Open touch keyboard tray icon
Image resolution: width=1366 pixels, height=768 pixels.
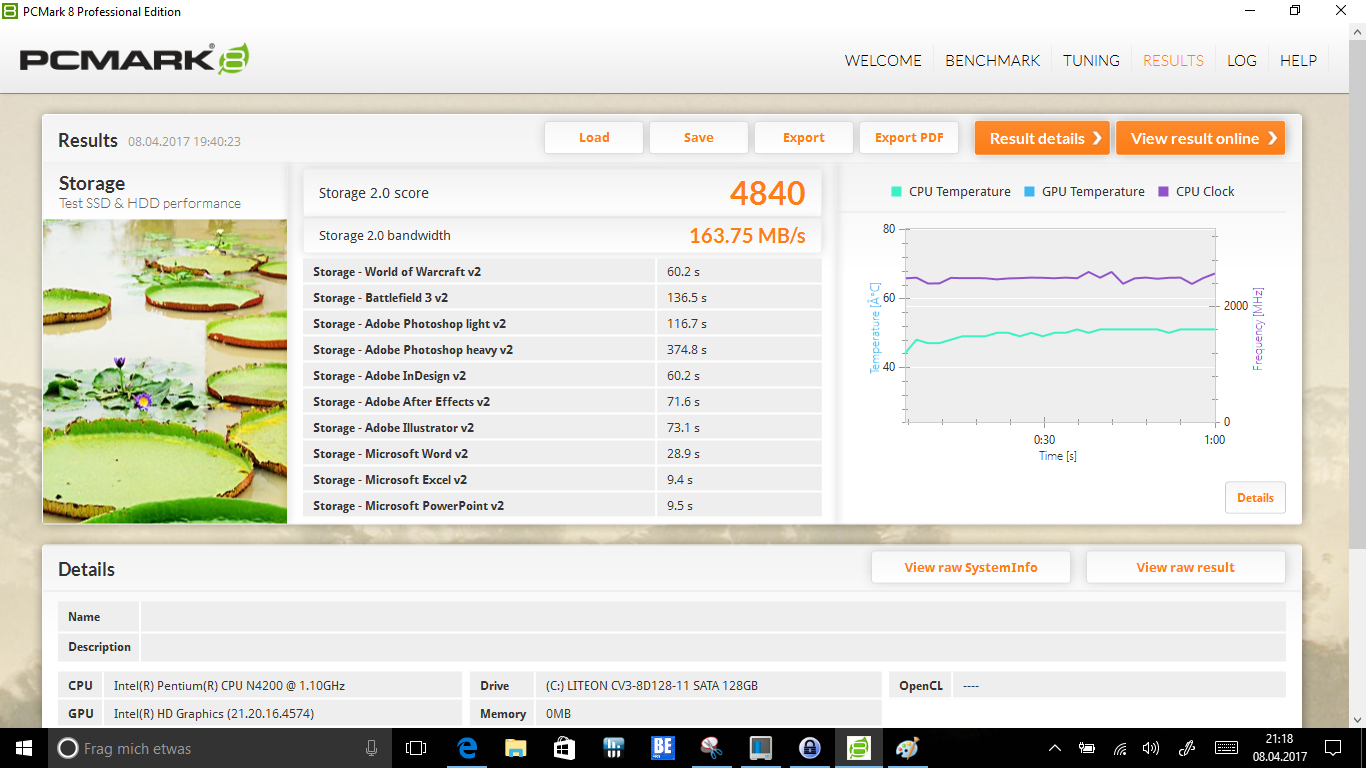[1226, 747]
